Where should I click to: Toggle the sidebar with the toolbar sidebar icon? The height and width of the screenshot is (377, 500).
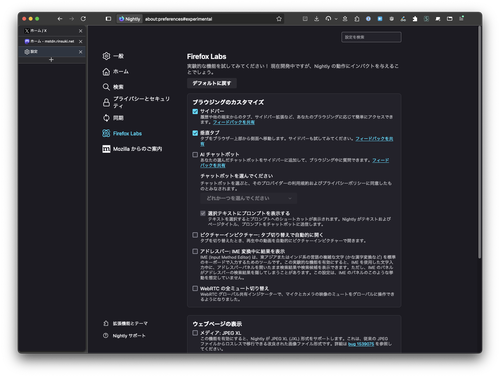pyautogui.click(x=108, y=19)
